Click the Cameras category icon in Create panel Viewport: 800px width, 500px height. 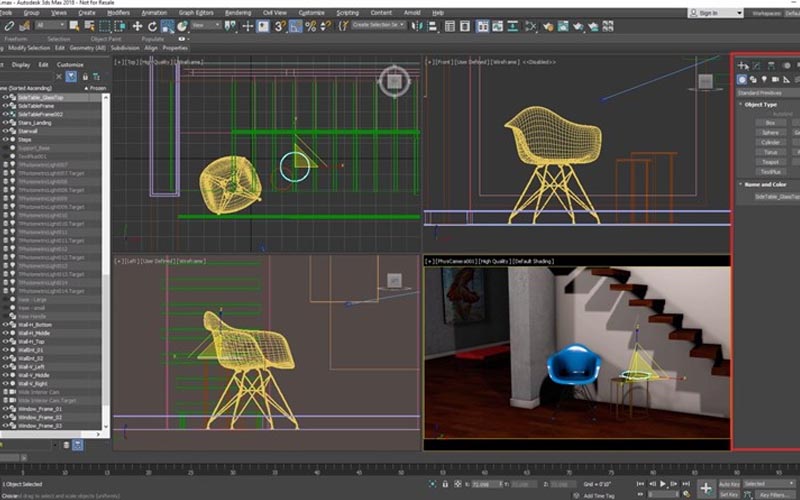[x=775, y=79]
